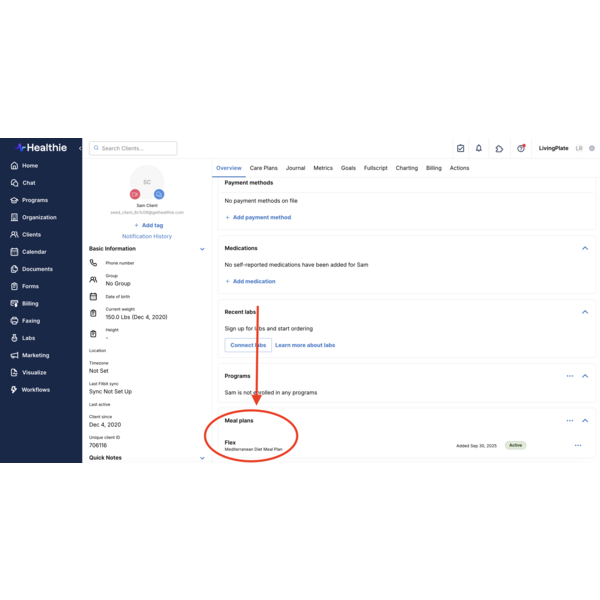
Task: Collapse the Basic Information section
Action: click(x=202, y=248)
